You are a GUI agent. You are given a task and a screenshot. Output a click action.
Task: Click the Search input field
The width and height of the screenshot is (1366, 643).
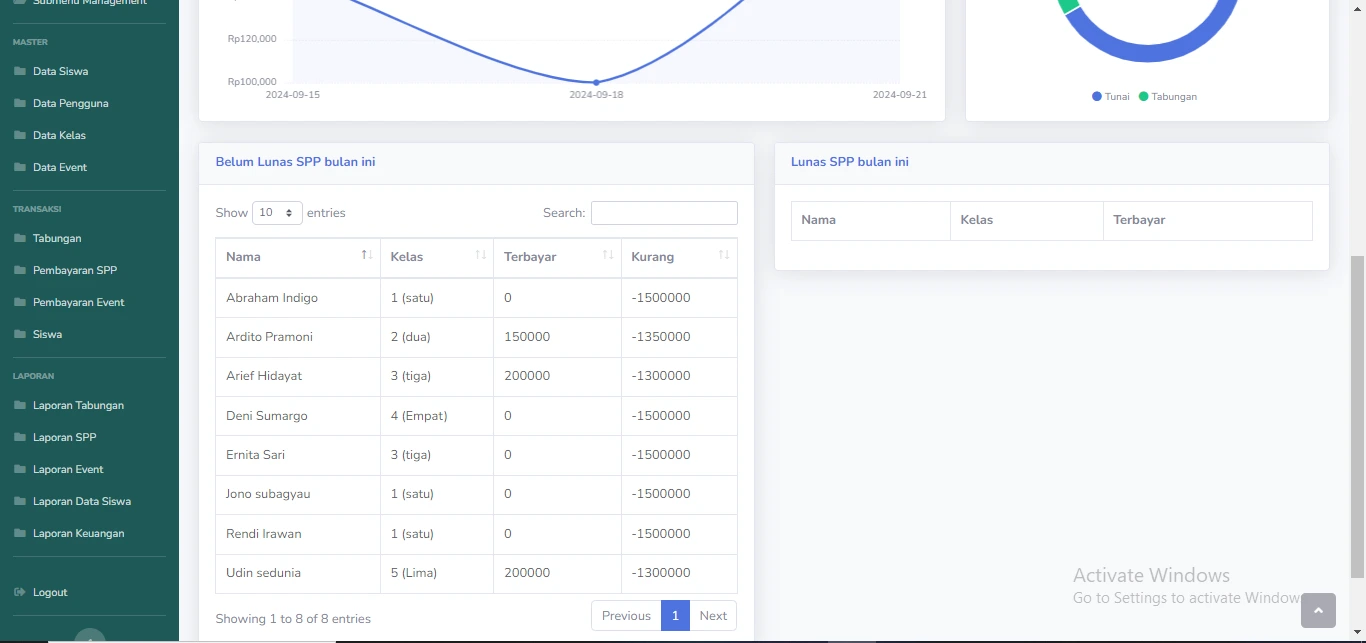pos(664,213)
